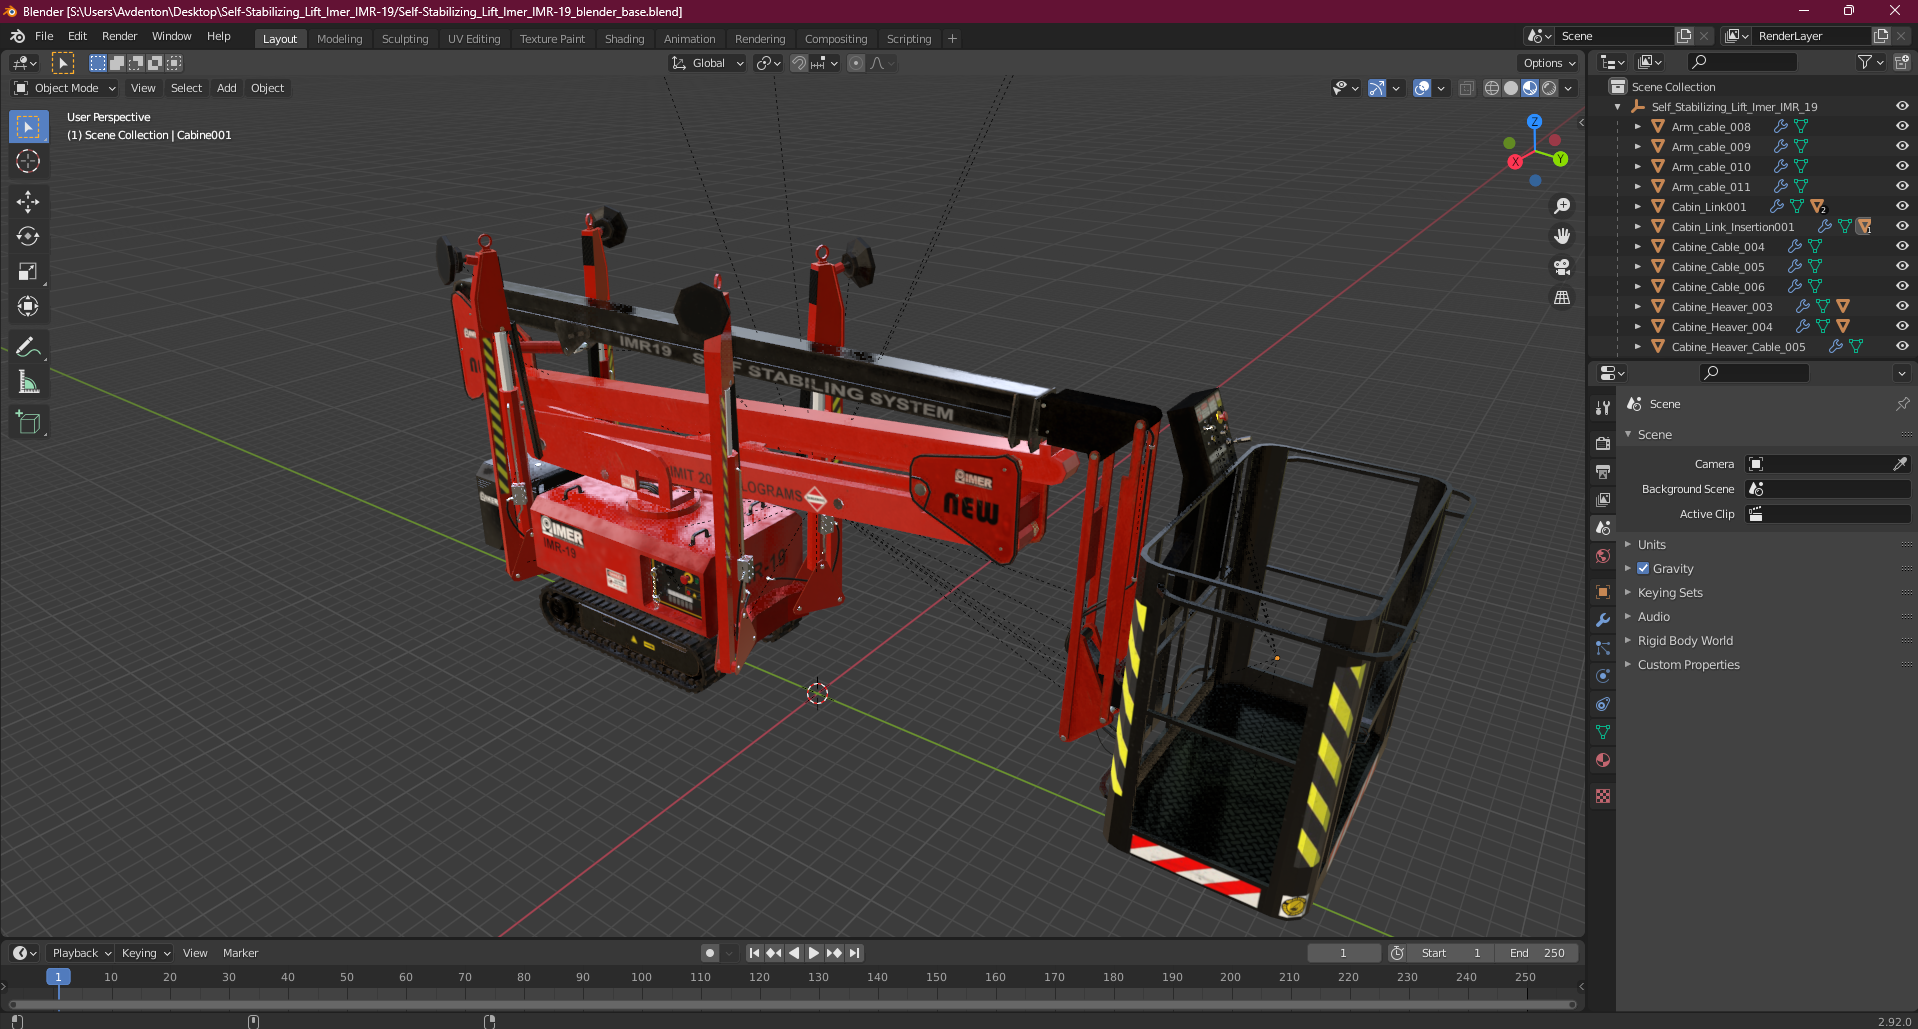Viewport: 1918px width, 1029px height.
Task: Open viewport Add menu
Action: tap(227, 88)
